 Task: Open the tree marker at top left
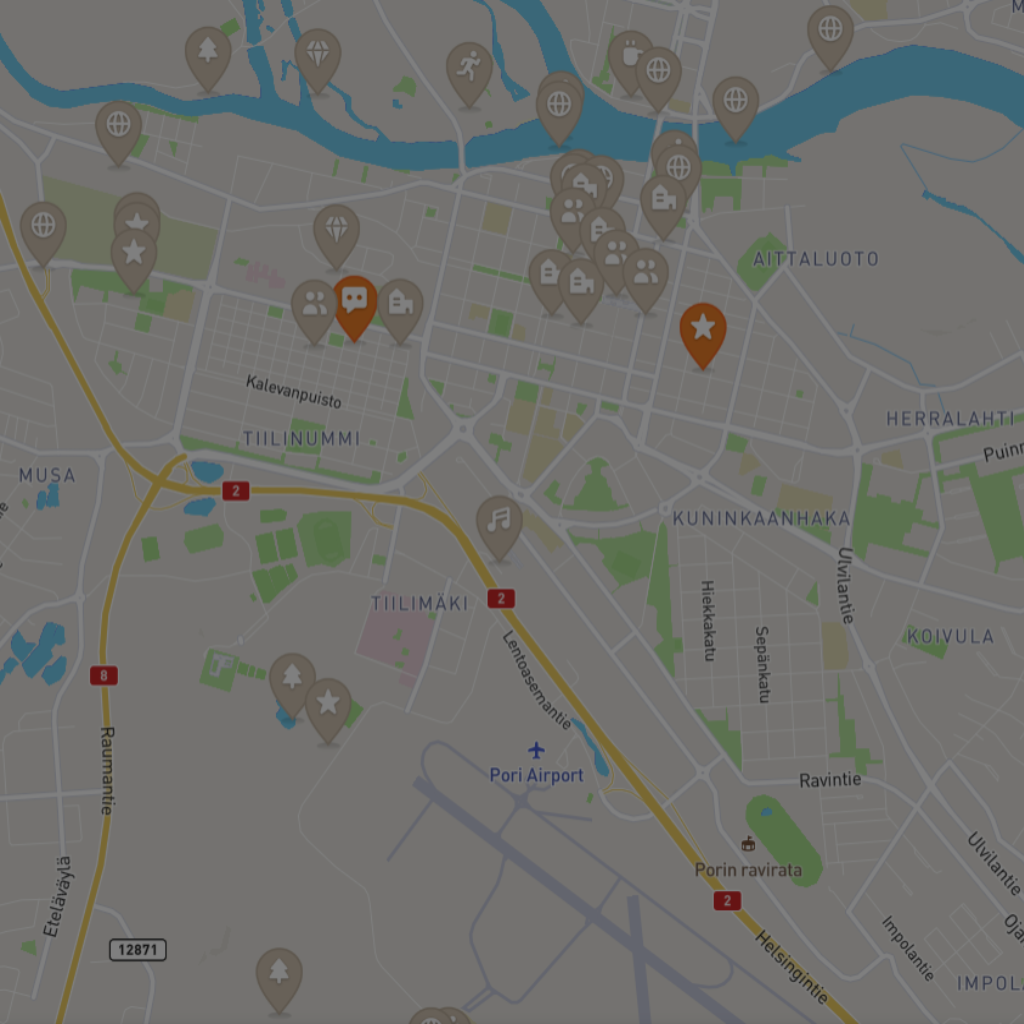[208, 58]
